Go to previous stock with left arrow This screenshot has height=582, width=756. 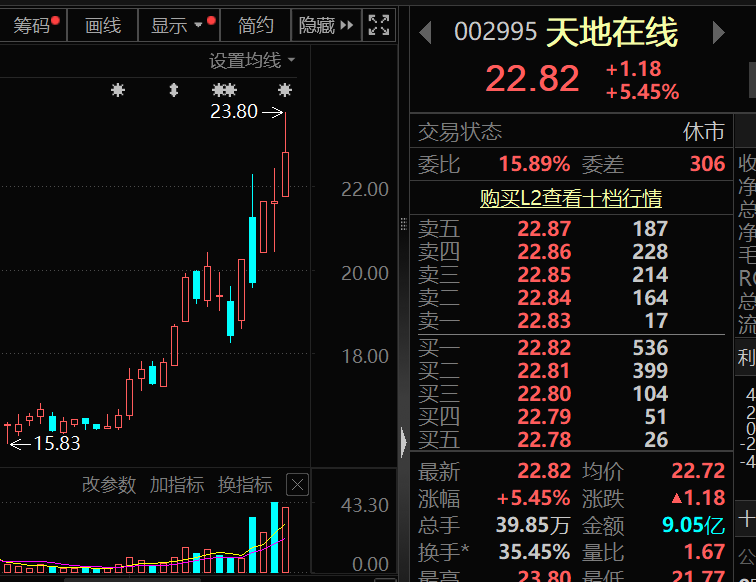425,33
